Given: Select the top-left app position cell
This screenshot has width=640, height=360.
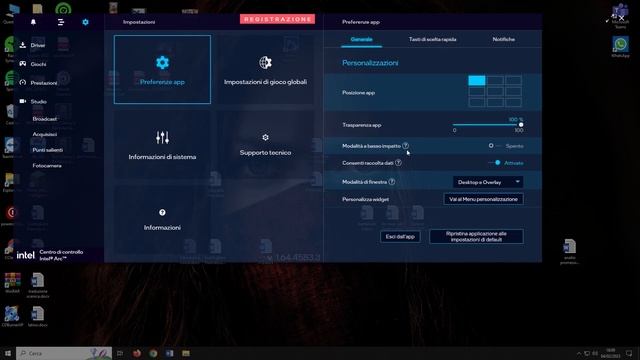Looking at the screenshot, I should [477, 80].
